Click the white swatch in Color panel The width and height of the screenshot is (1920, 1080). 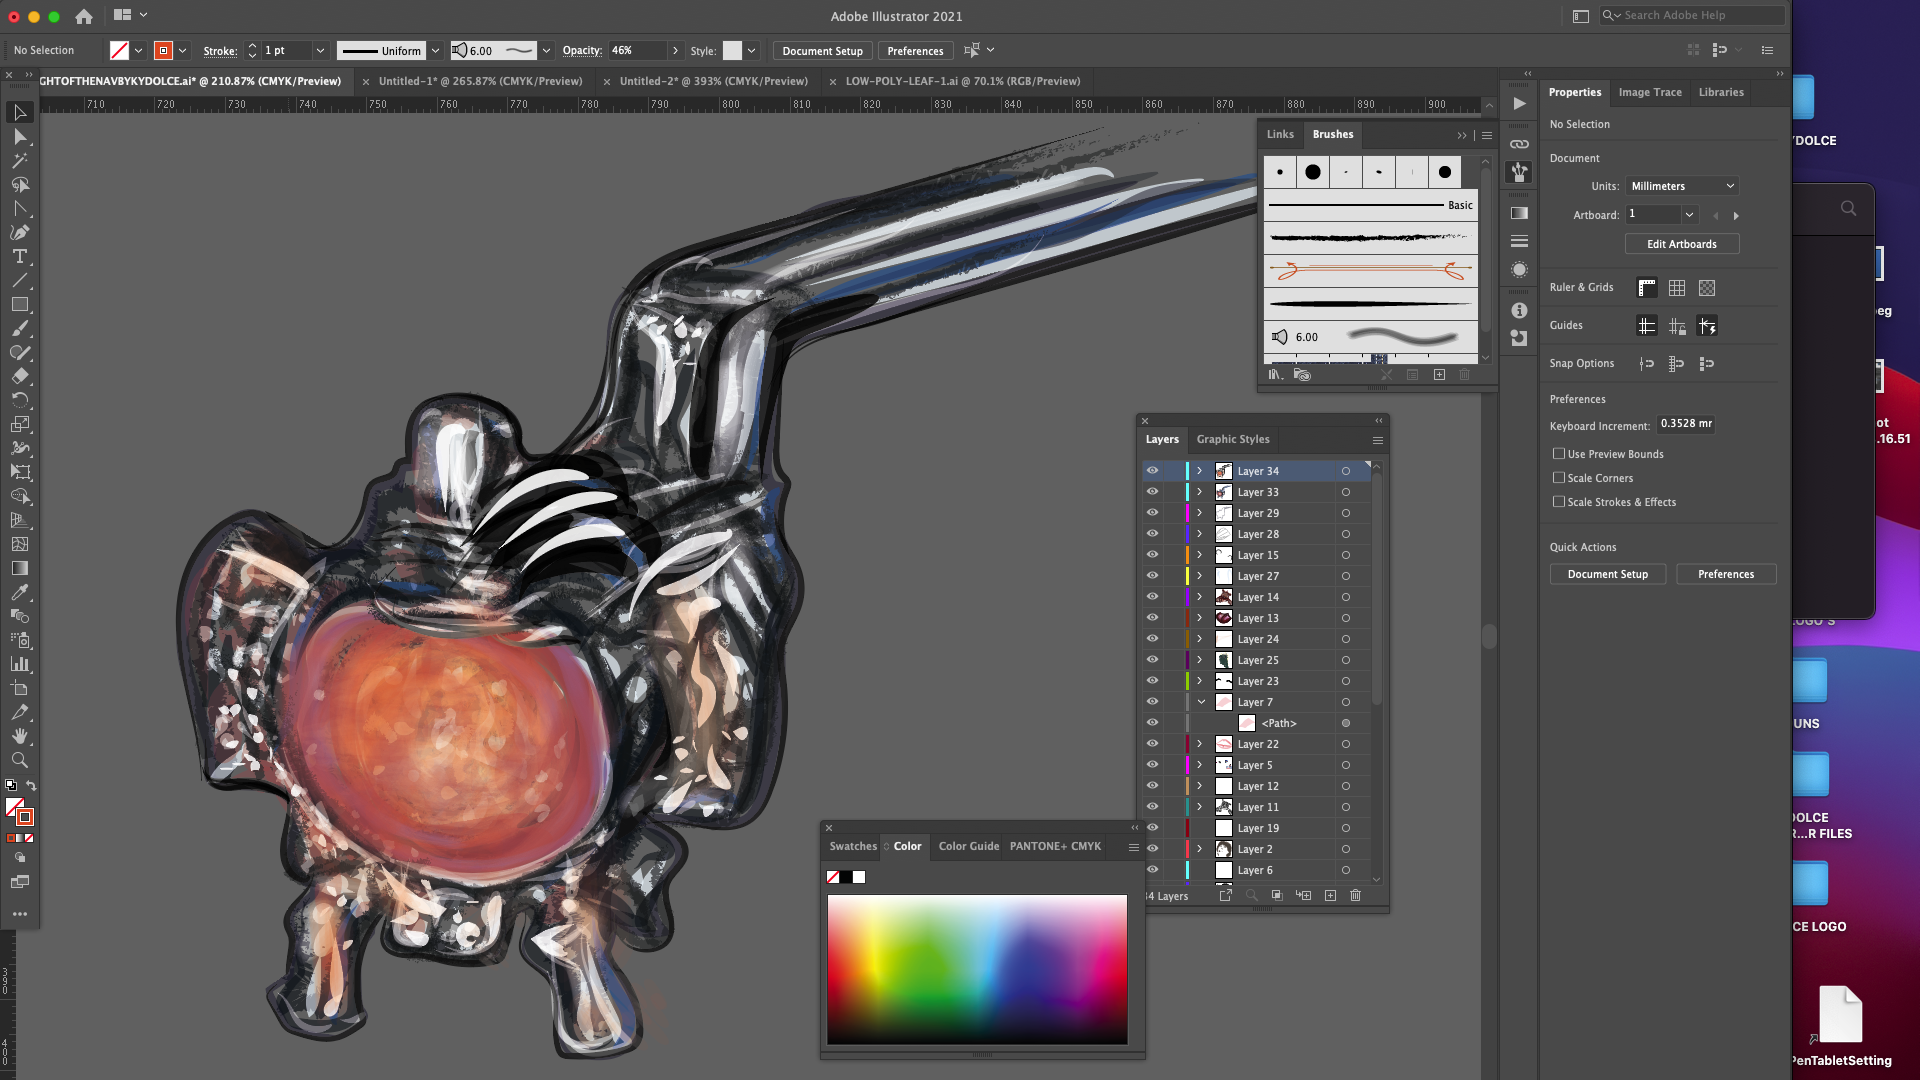click(x=859, y=877)
